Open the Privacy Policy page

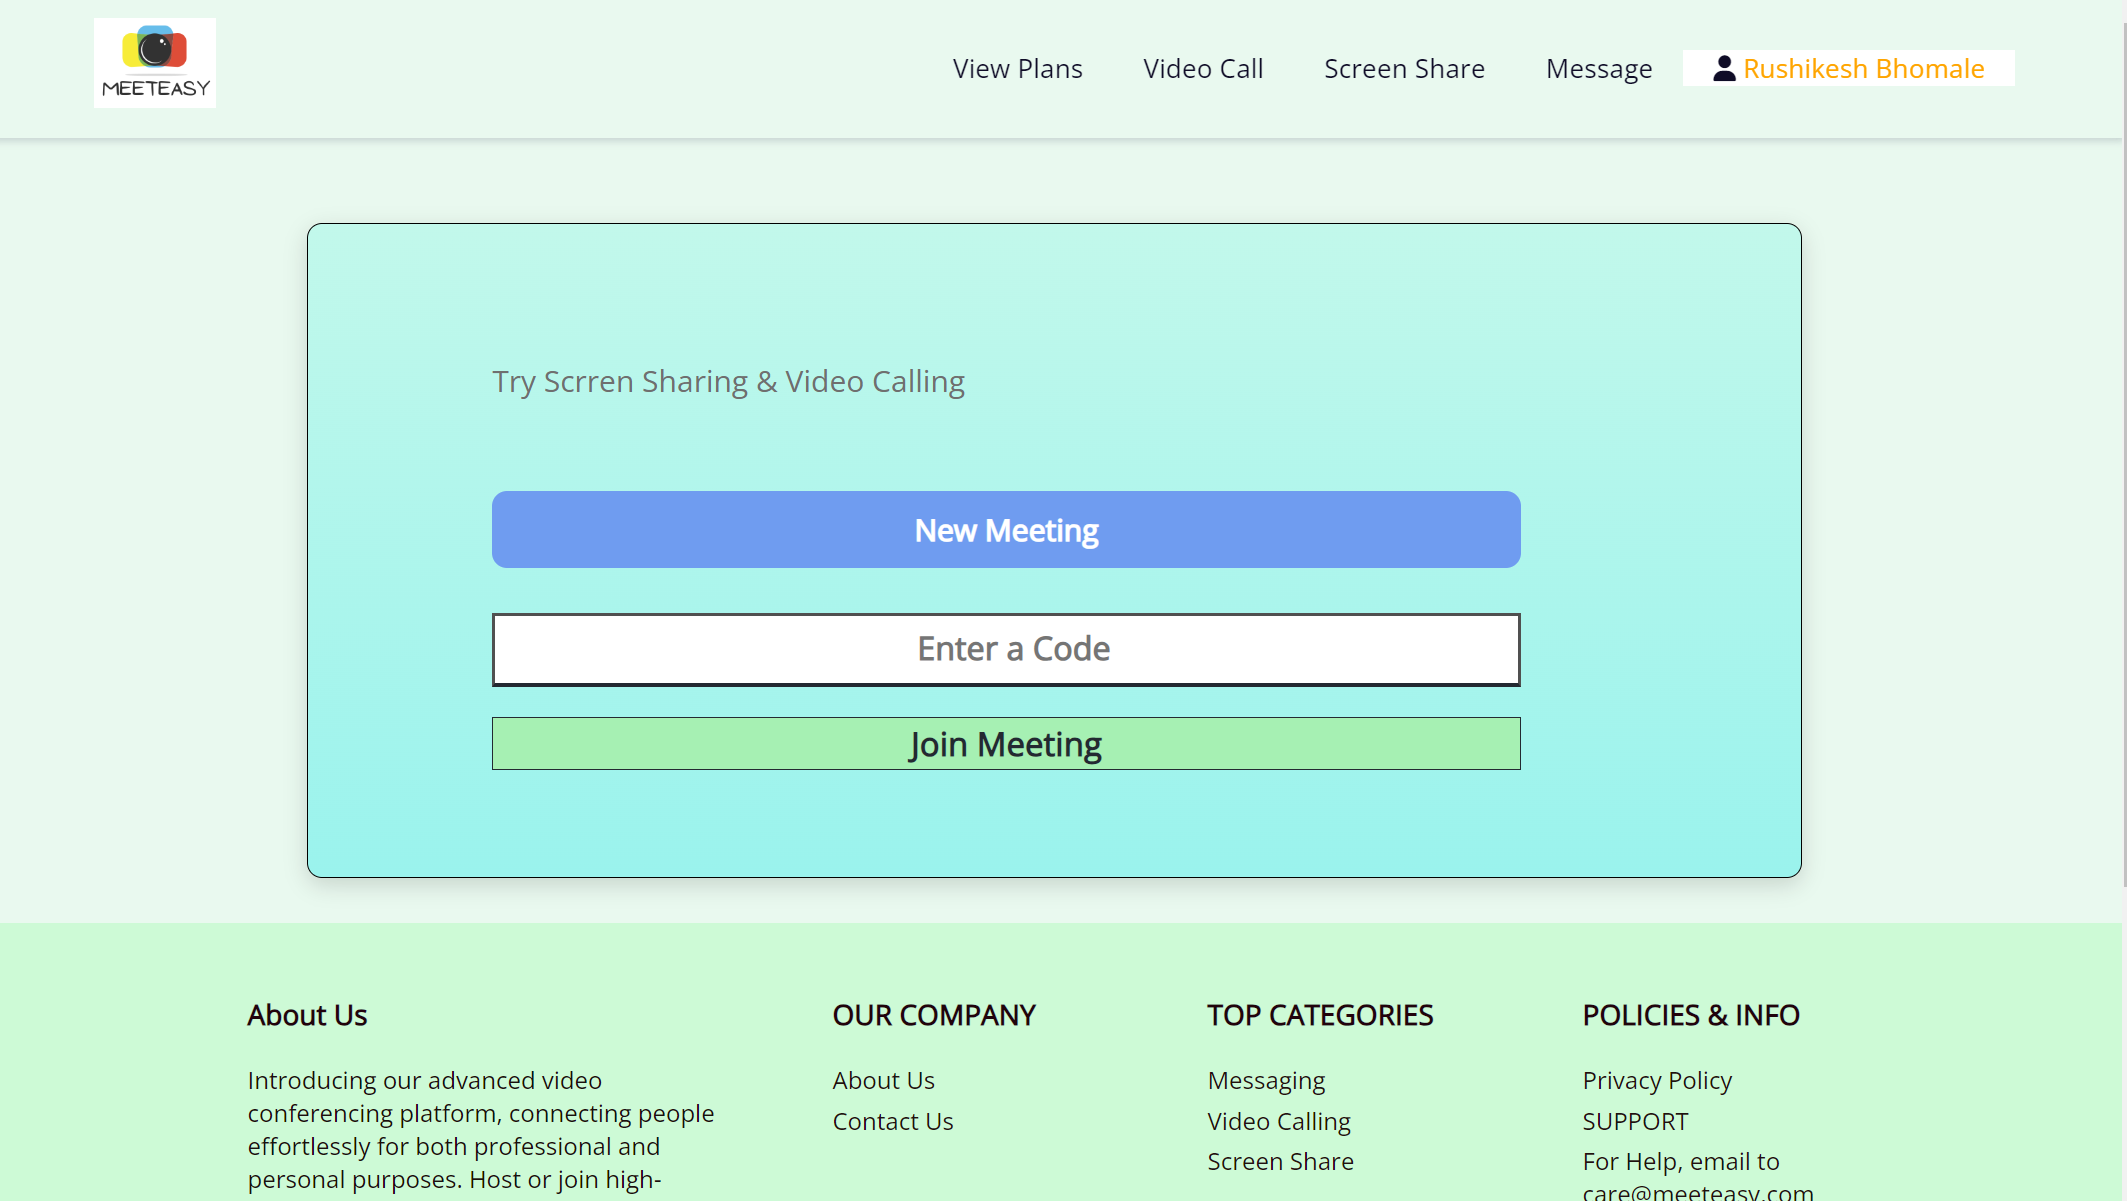click(x=1657, y=1080)
